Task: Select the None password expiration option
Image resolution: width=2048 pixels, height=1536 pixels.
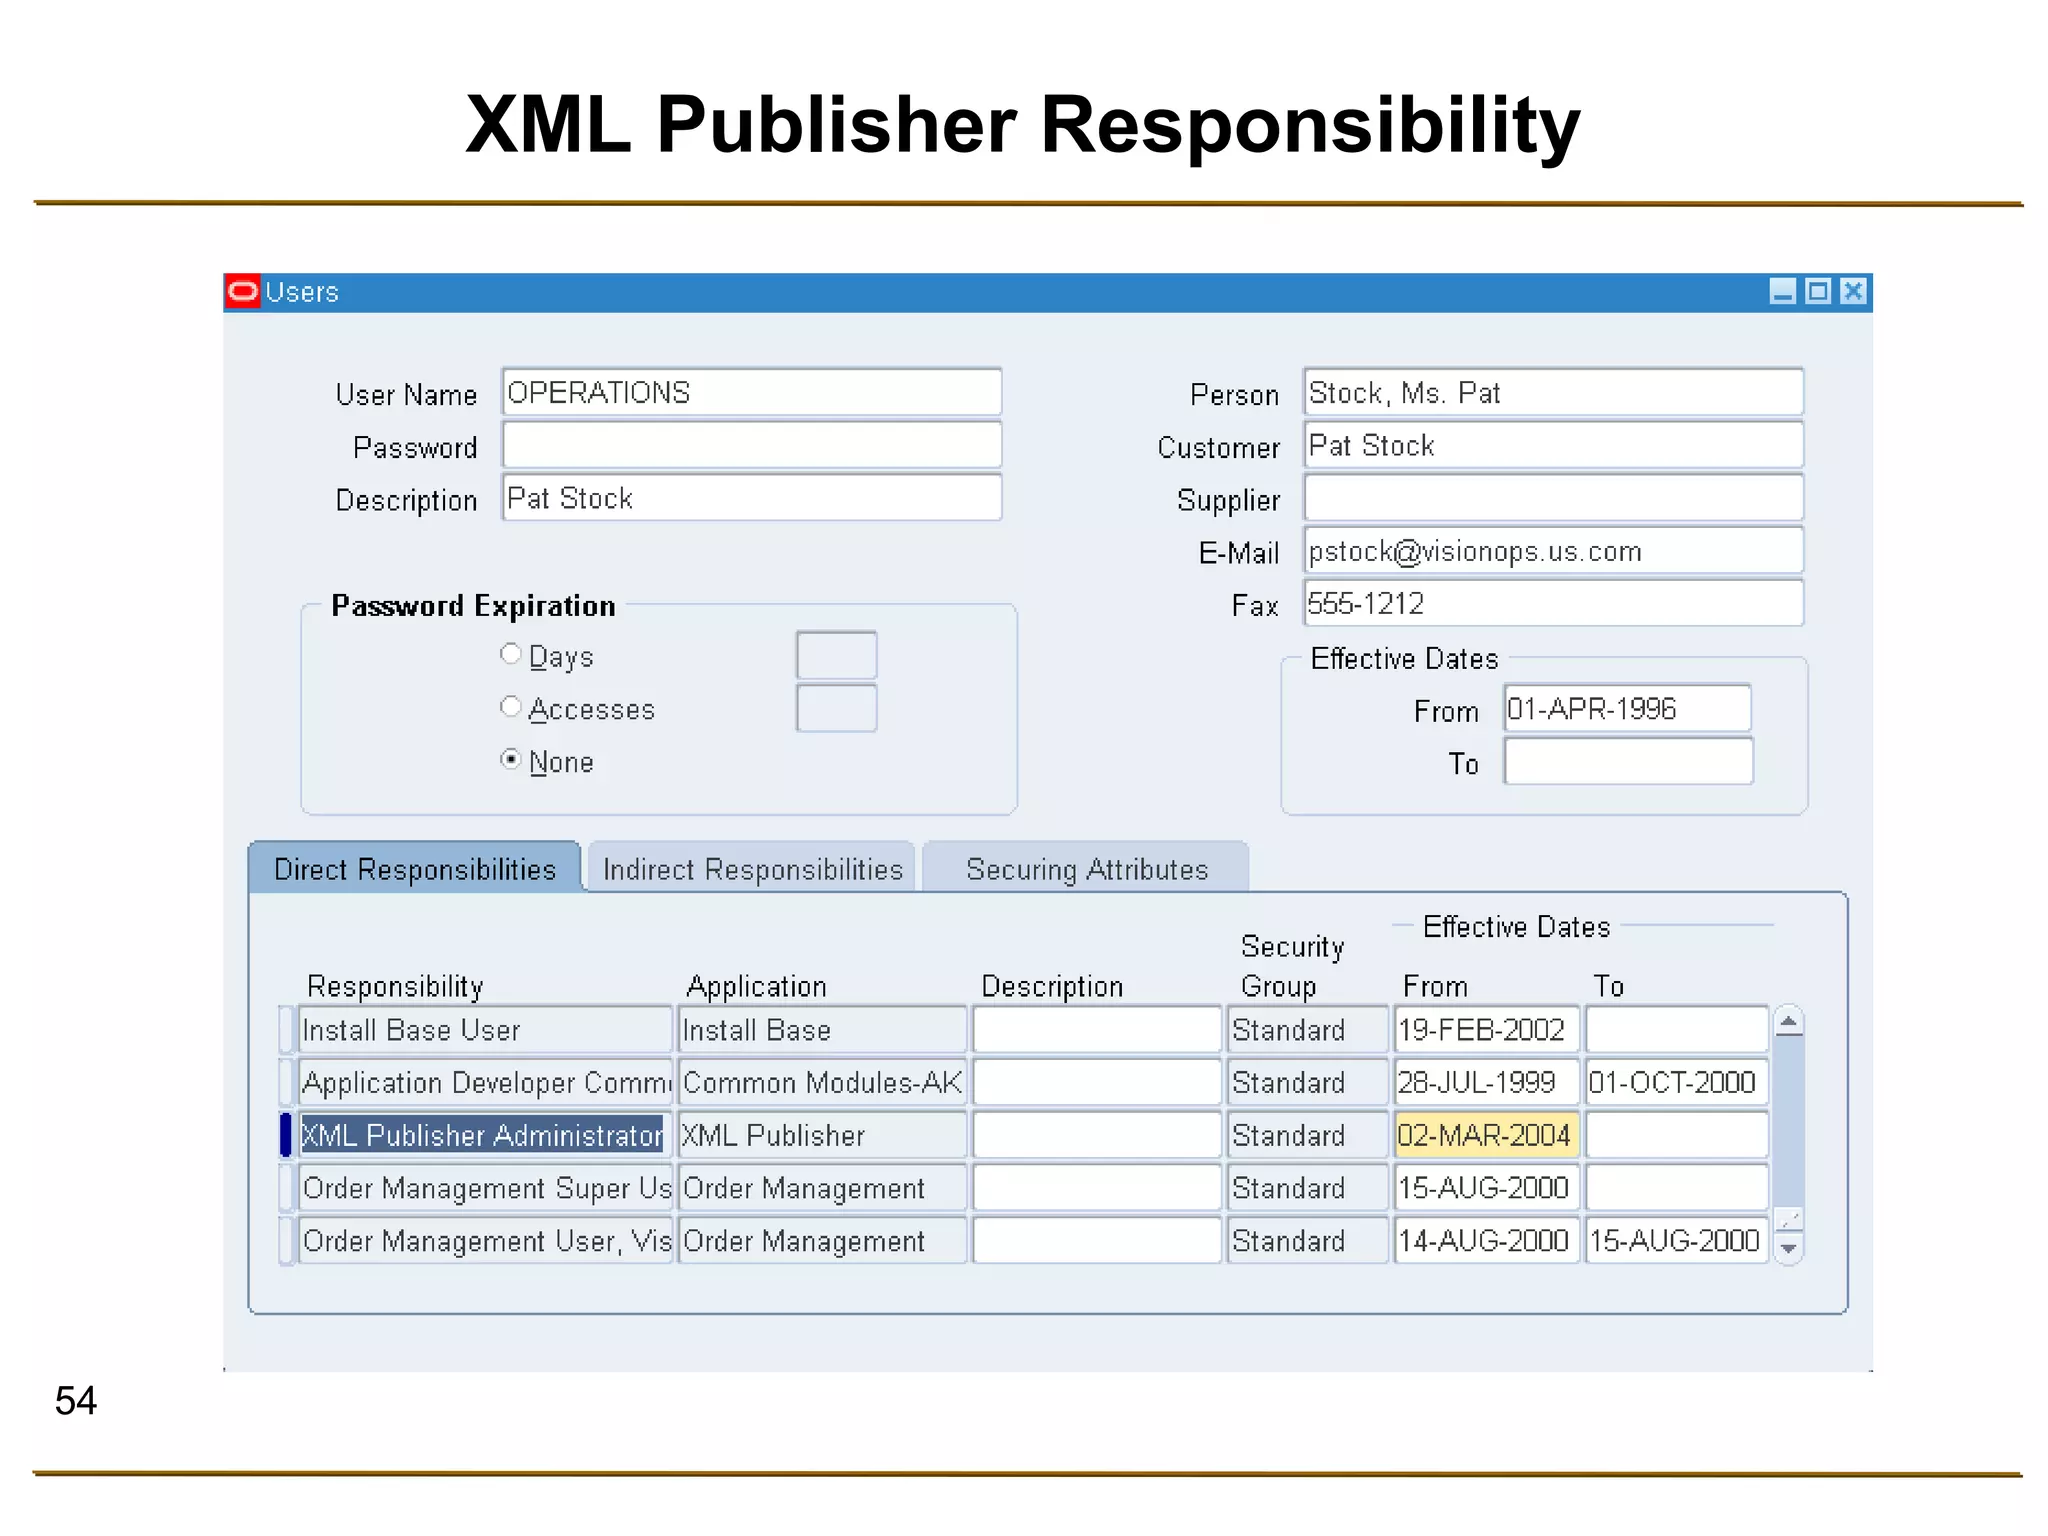Action: pyautogui.click(x=510, y=760)
